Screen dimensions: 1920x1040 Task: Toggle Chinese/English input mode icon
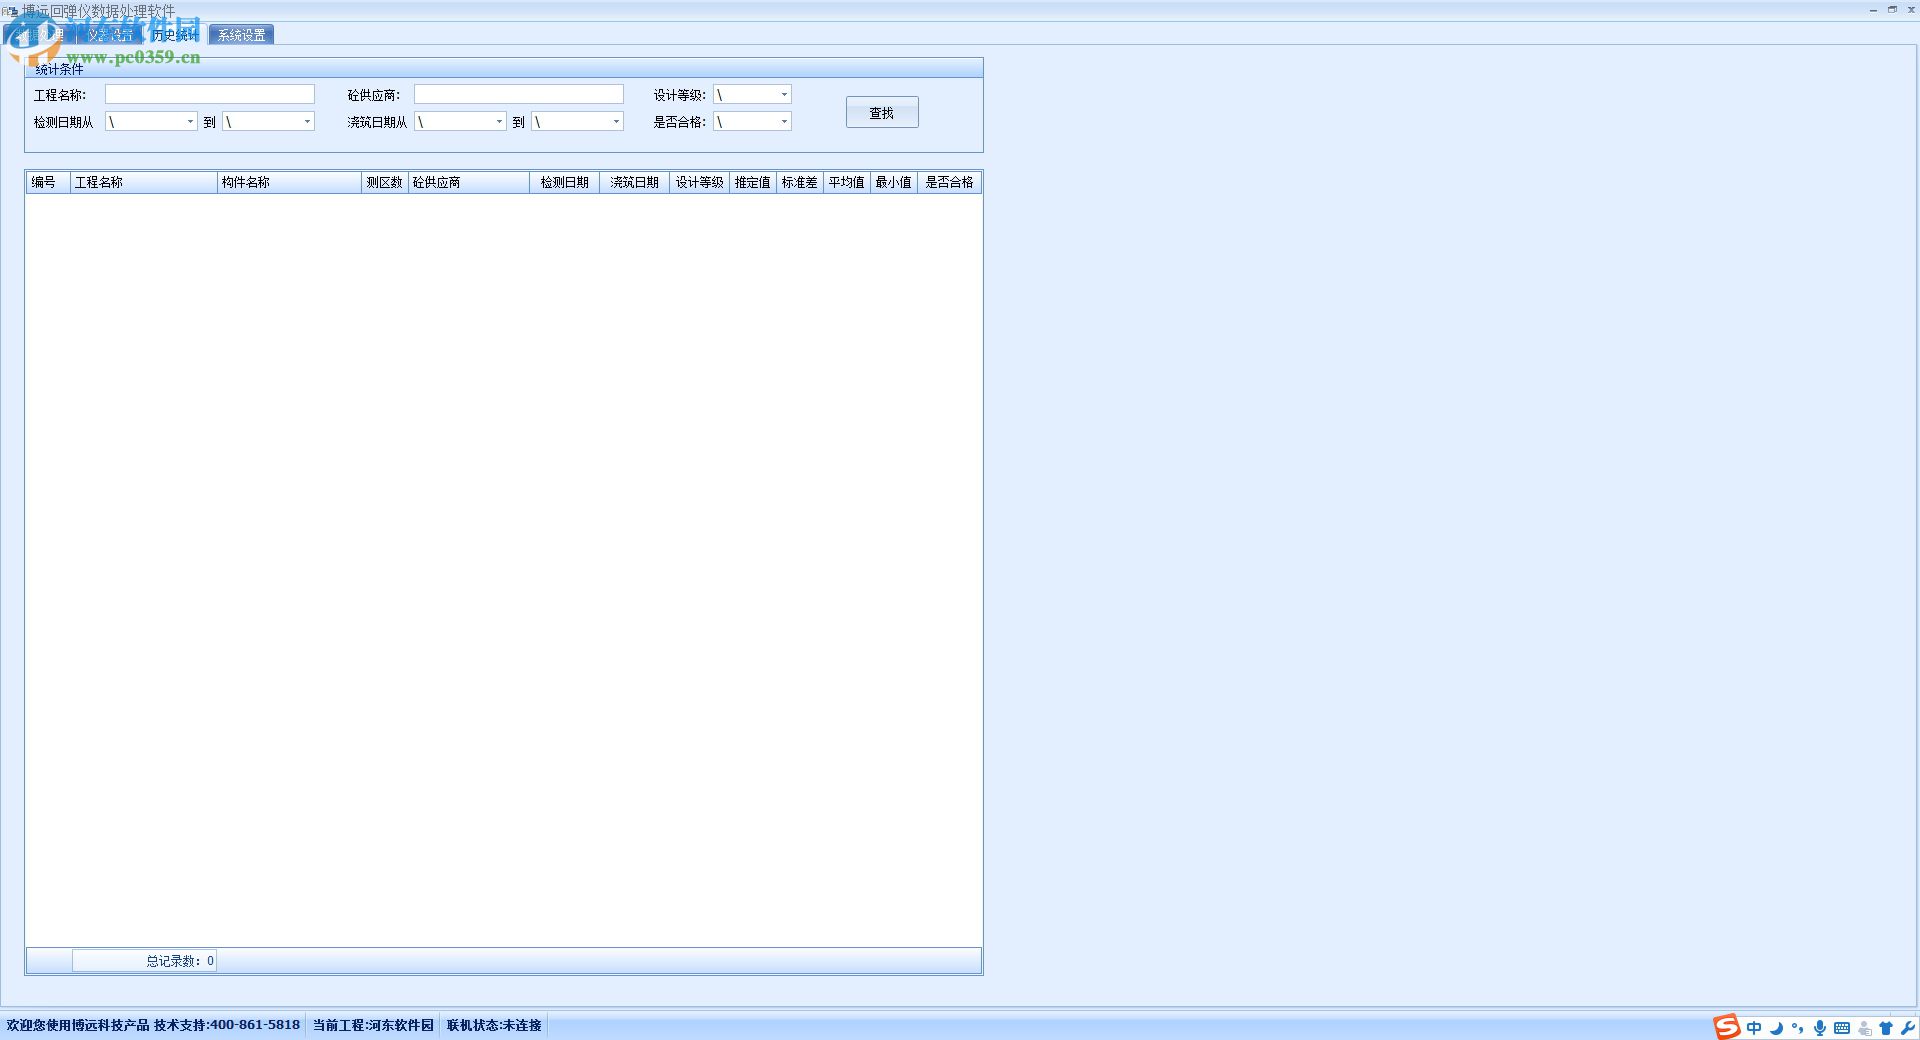(x=1754, y=1028)
